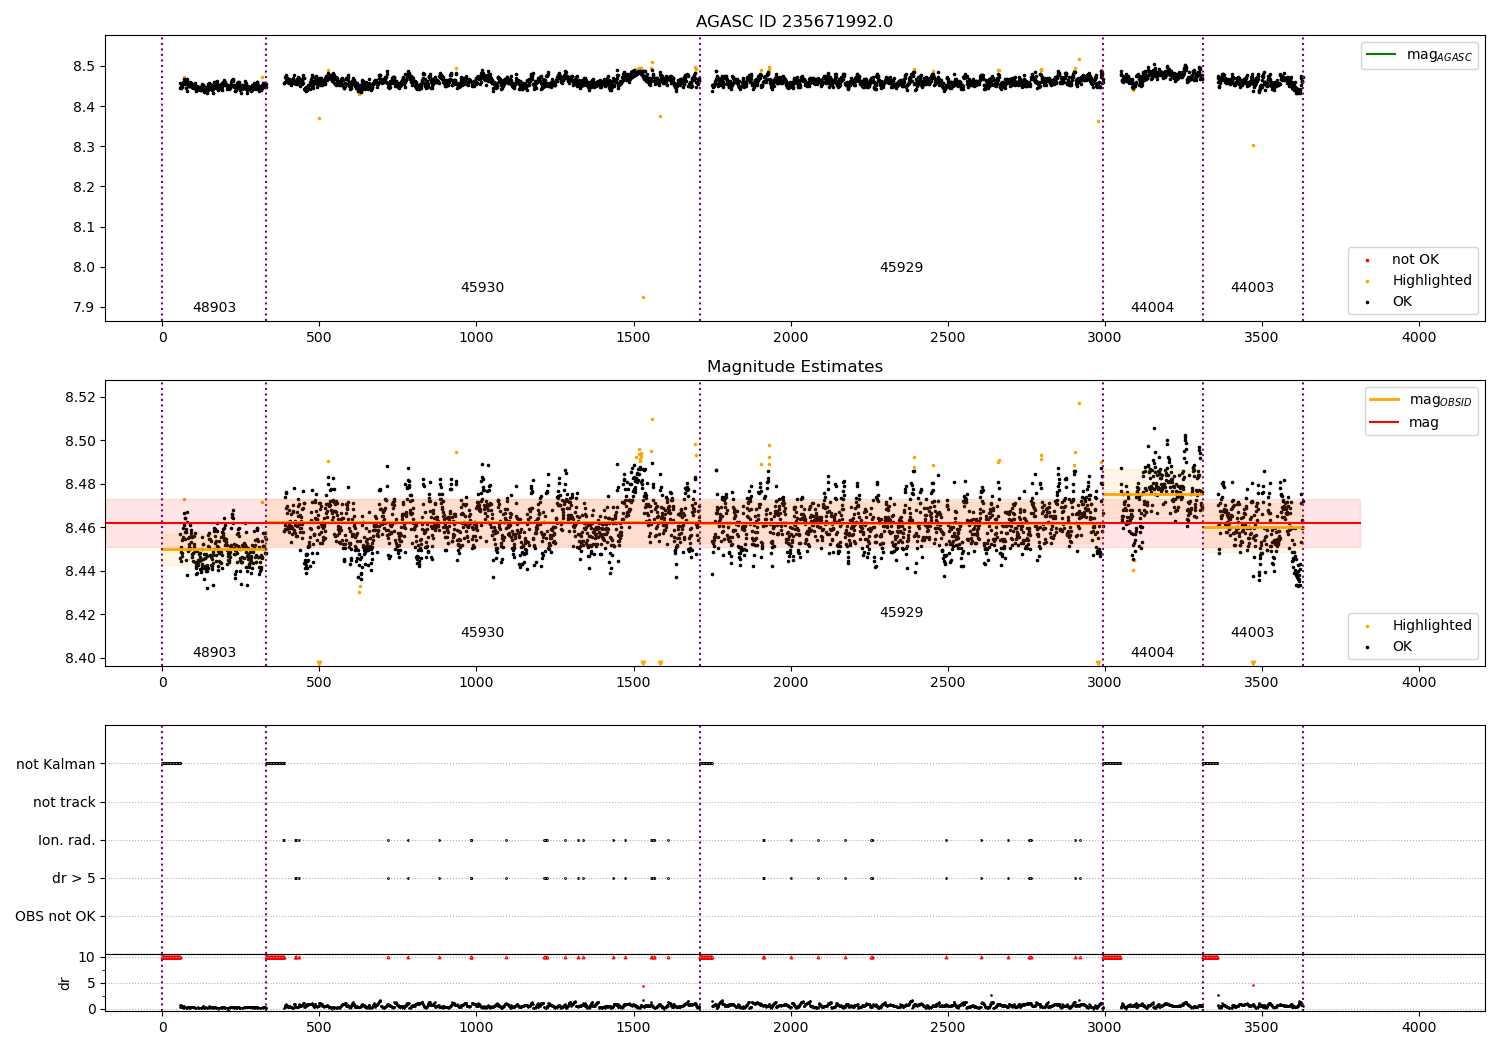1500x1050 pixels.
Task: Click obsid label 44004 in Magnitude Estimates plot
Action: [x=1152, y=653]
